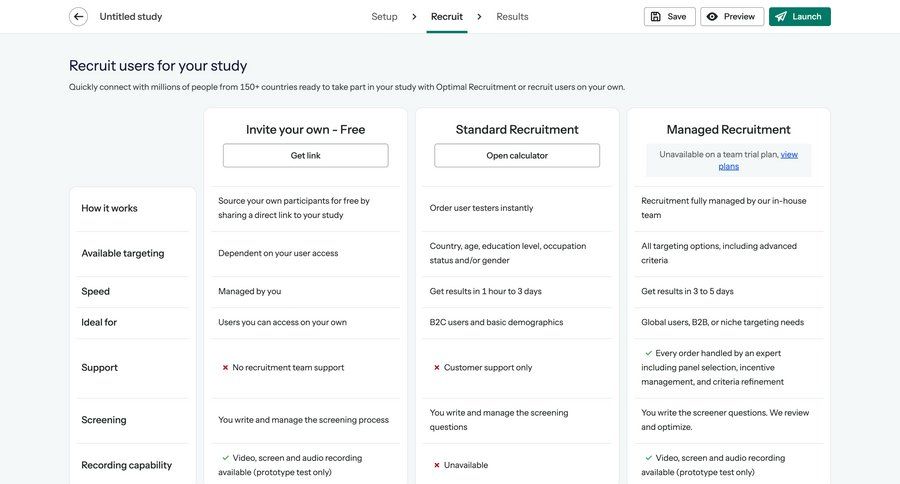The image size is (900, 484).
Task: Click green checkmark in Invite your own recording
Action: click(226, 458)
